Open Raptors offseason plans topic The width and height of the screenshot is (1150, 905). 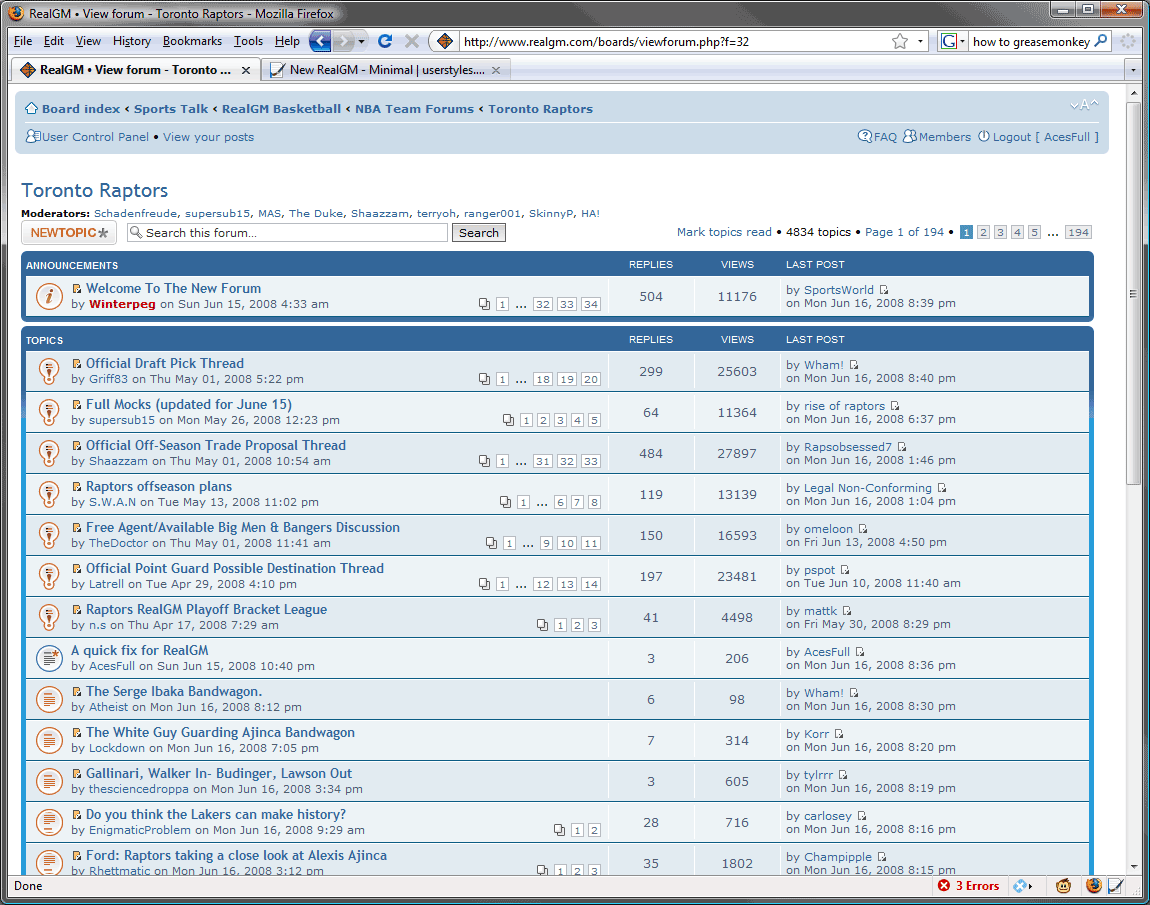pos(158,486)
